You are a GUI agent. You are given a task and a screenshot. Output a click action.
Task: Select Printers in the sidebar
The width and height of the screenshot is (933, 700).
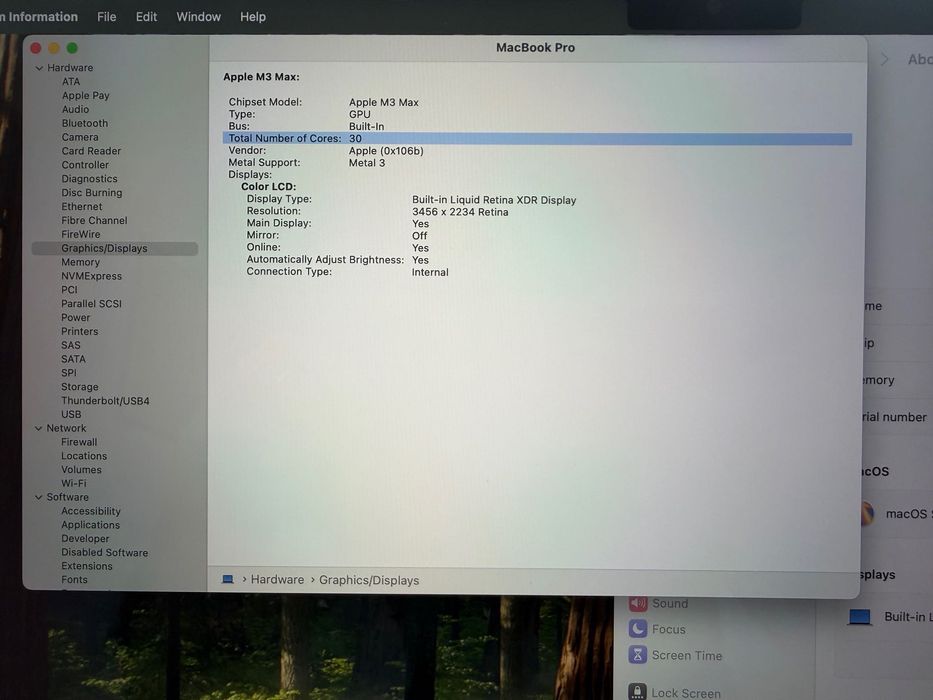tap(80, 332)
